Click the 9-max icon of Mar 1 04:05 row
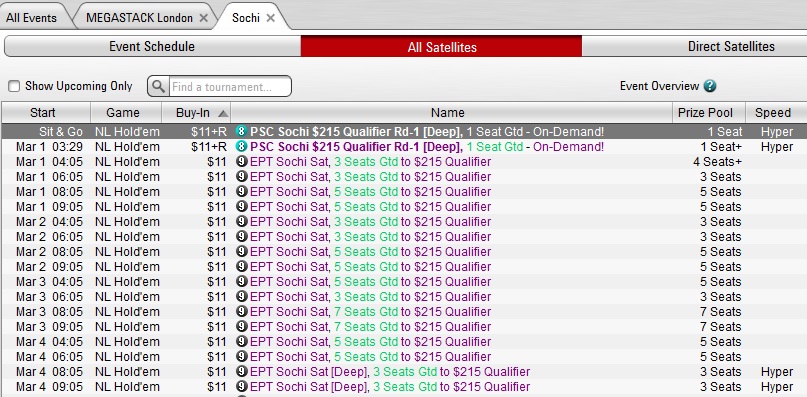This screenshot has width=807, height=397. 242,162
